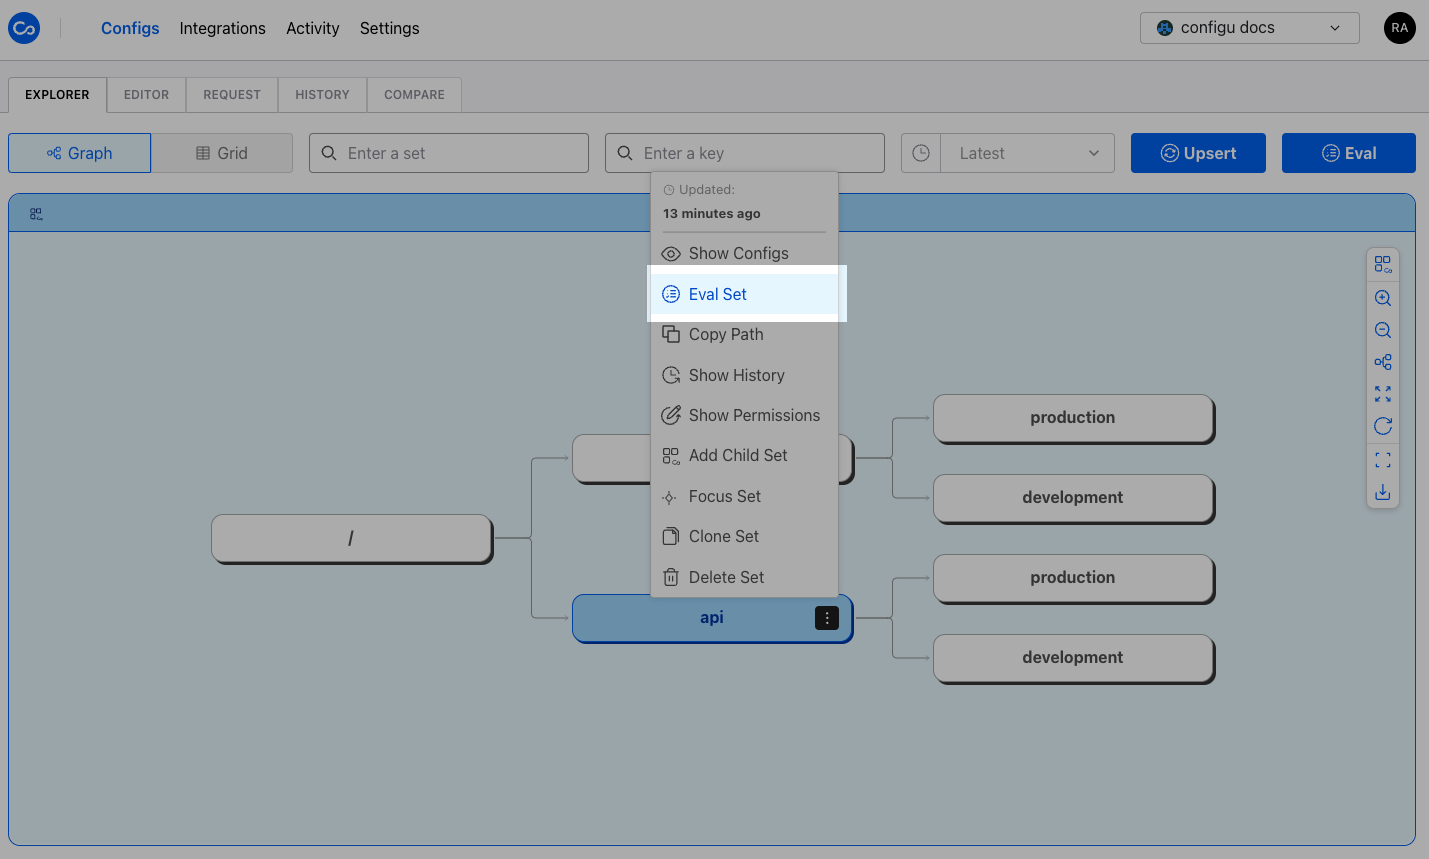Choose Show Configs in context menu
This screenshot has height=859, width=1429.
(744, 254)
